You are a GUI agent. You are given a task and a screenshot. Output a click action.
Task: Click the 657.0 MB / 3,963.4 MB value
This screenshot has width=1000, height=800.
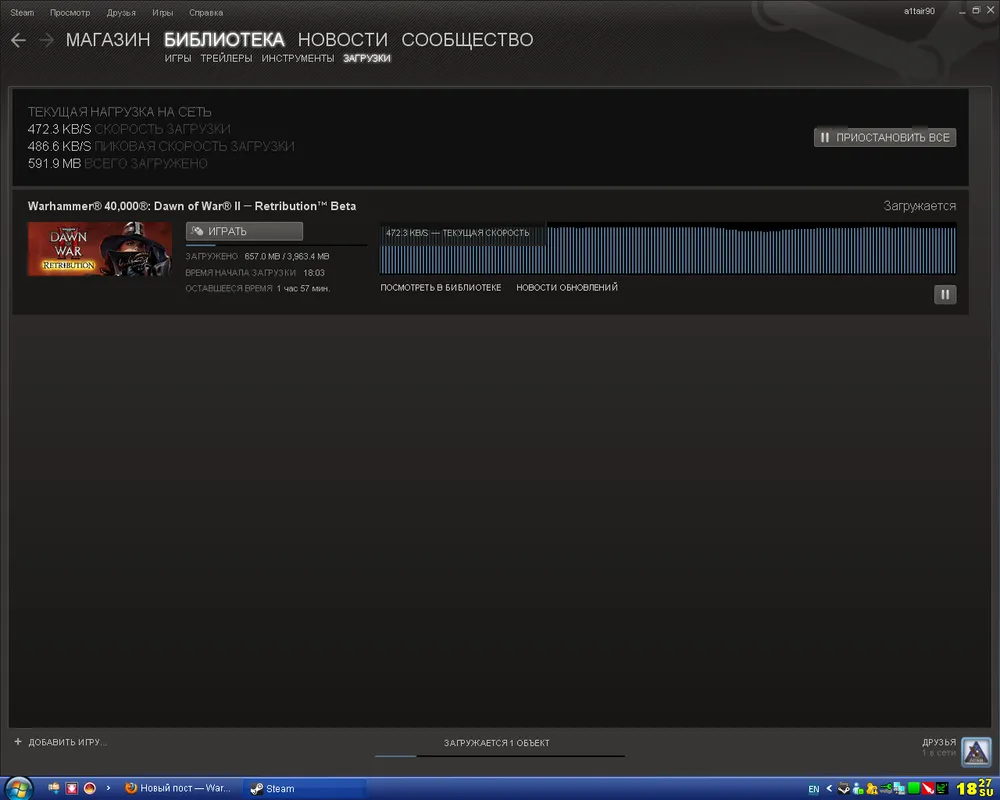(x=287, y=256)
